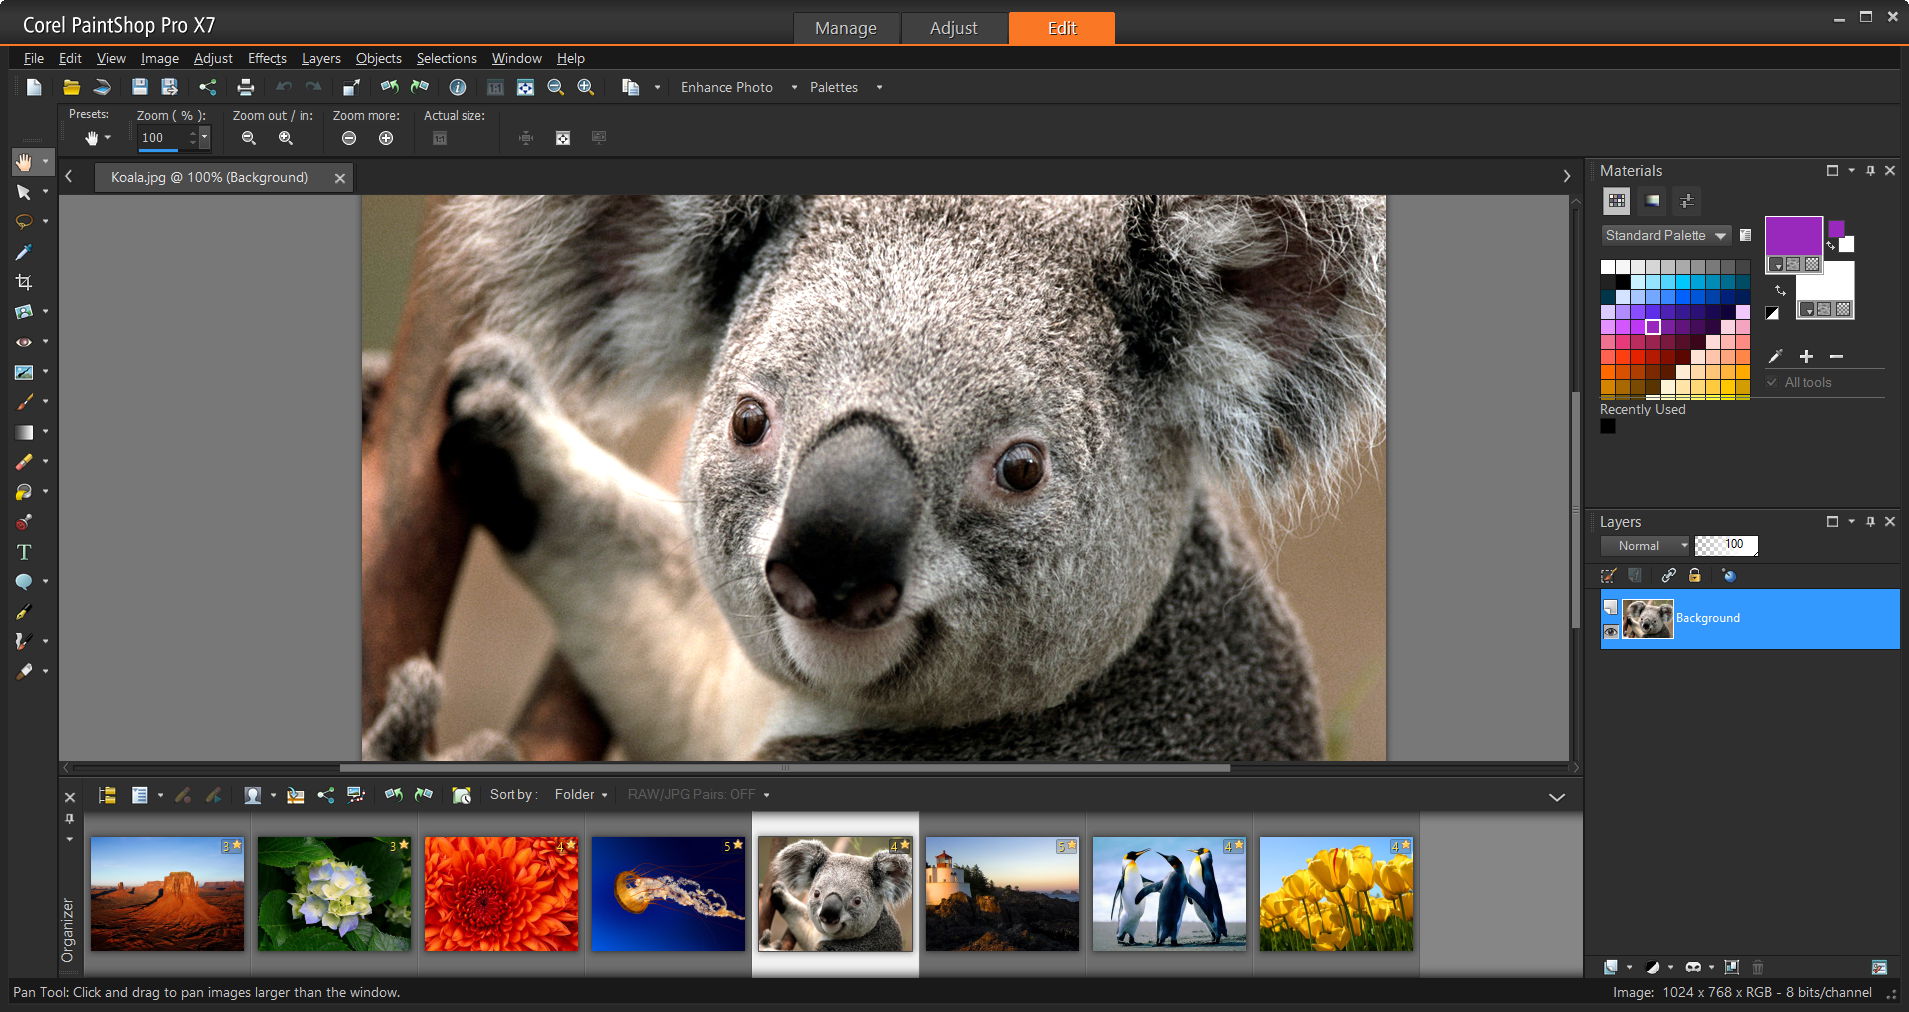Select the penguins thumbnail in Organizer
1909x1012 pixels.
coord(1169,893)
